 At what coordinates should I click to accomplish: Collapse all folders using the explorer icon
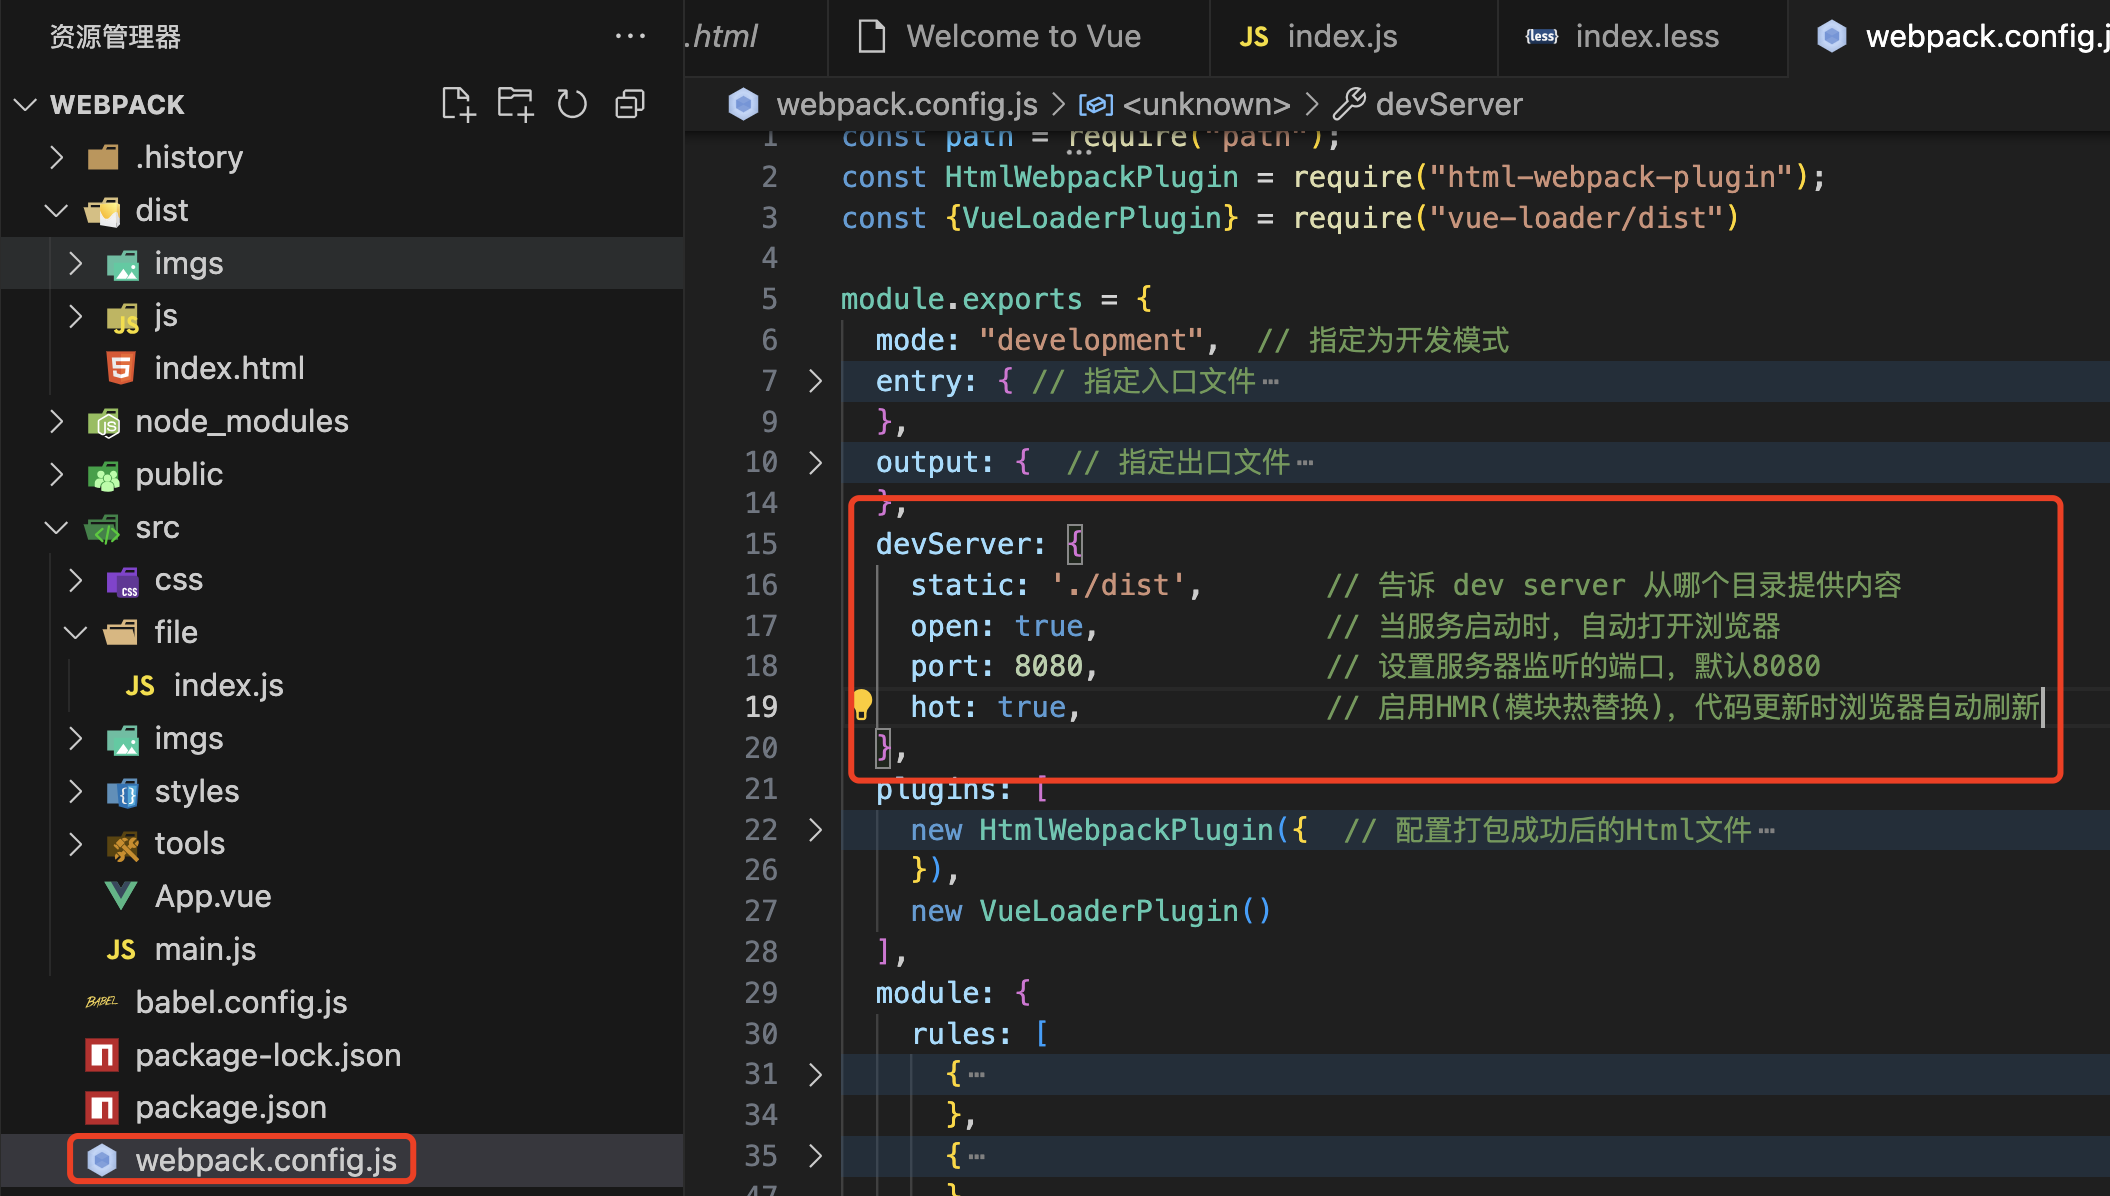tap(630, 104)
